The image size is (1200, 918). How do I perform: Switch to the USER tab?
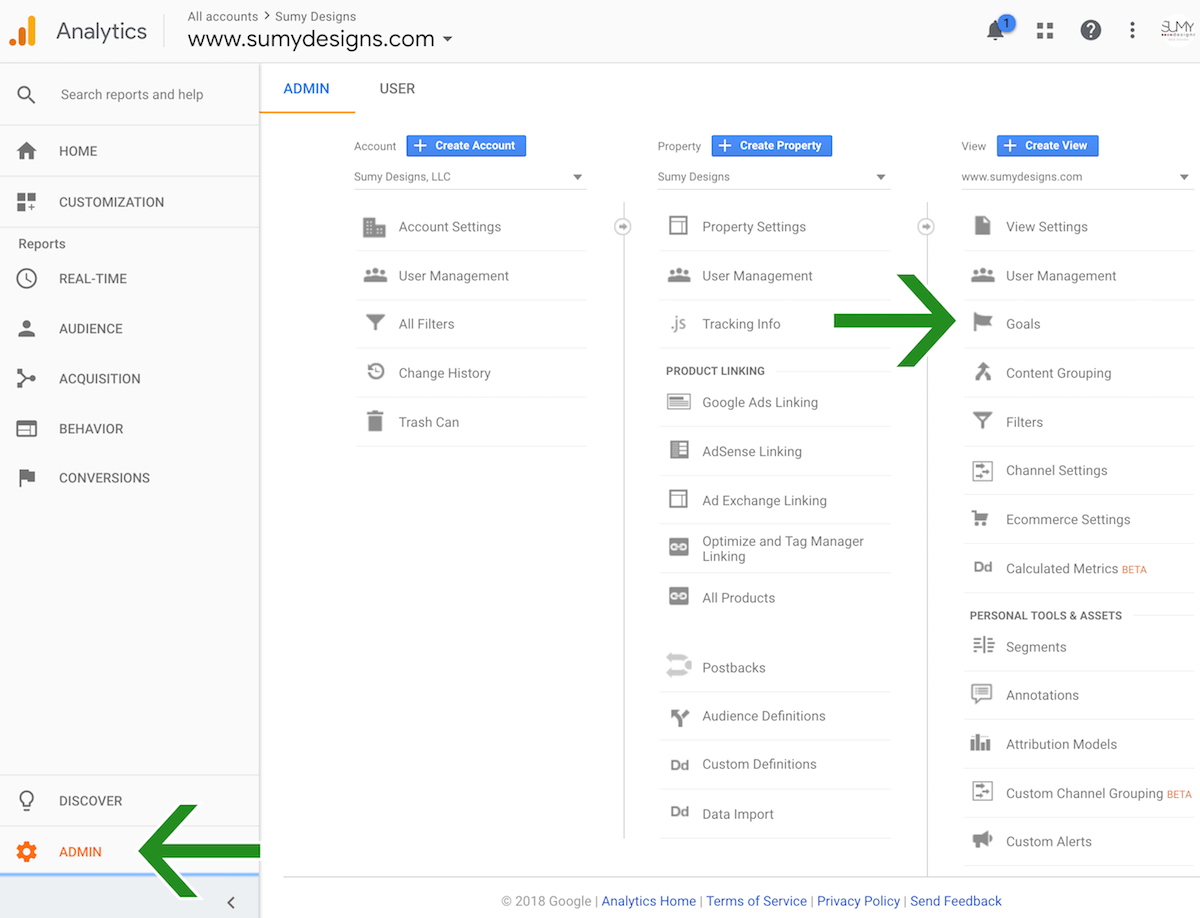397,88
